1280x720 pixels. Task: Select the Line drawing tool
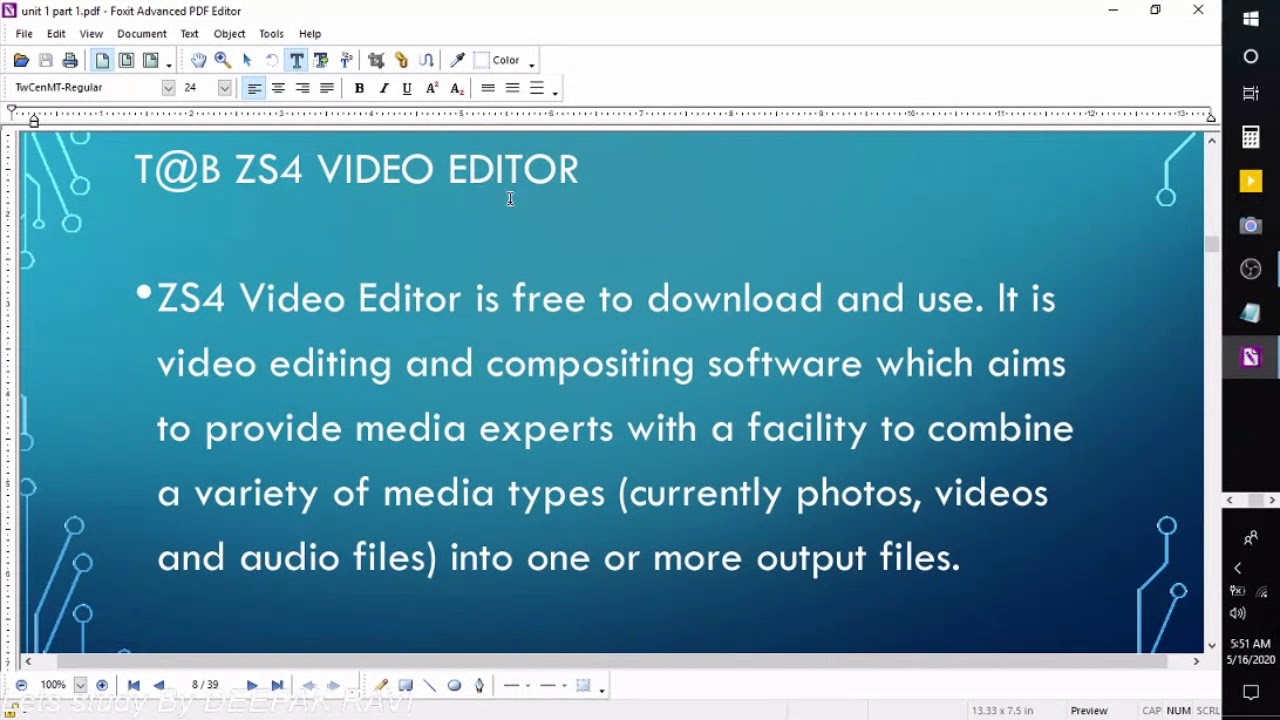click(430, 685)
